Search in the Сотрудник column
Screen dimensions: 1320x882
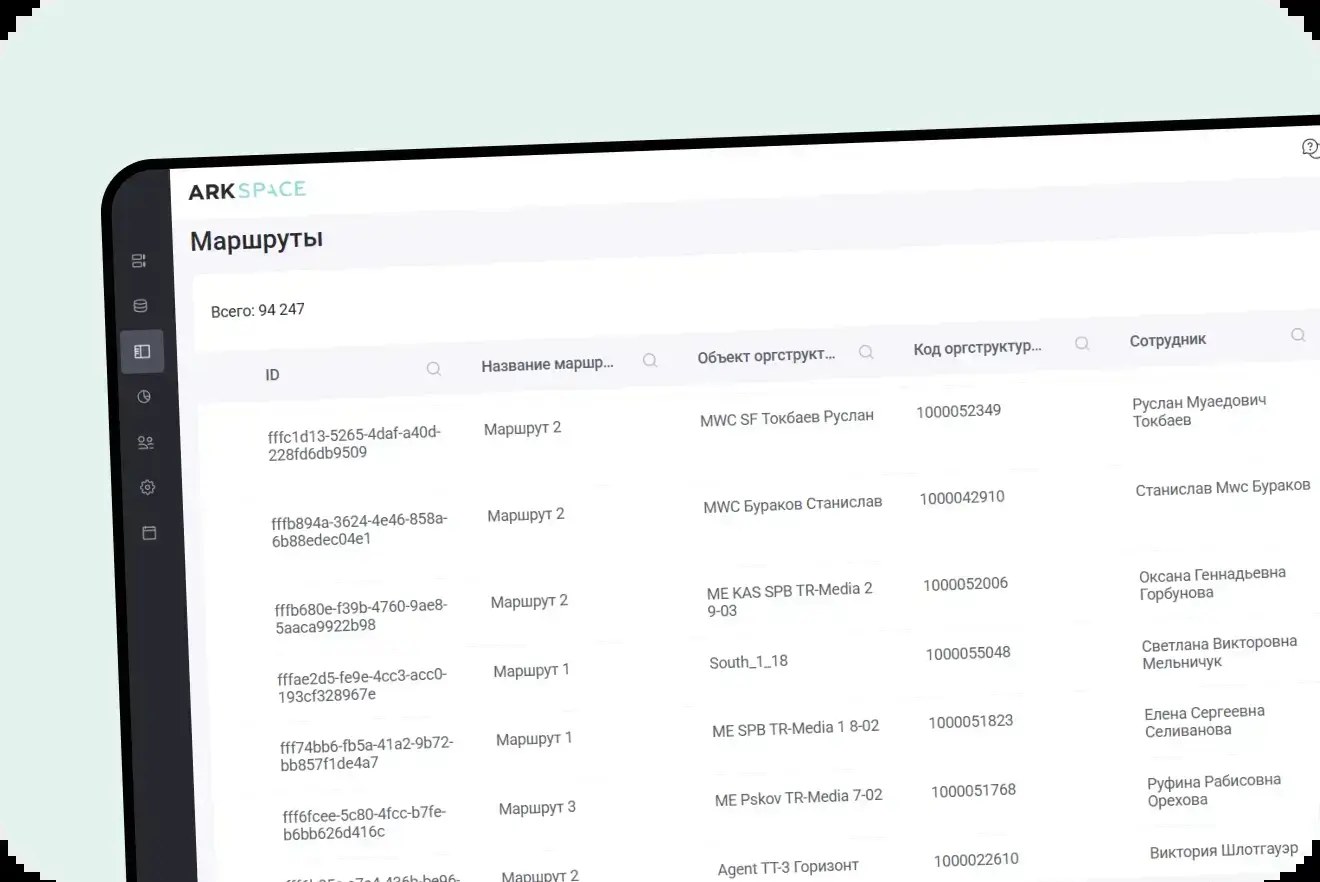pyautogui.click(x=1298, y=335)
